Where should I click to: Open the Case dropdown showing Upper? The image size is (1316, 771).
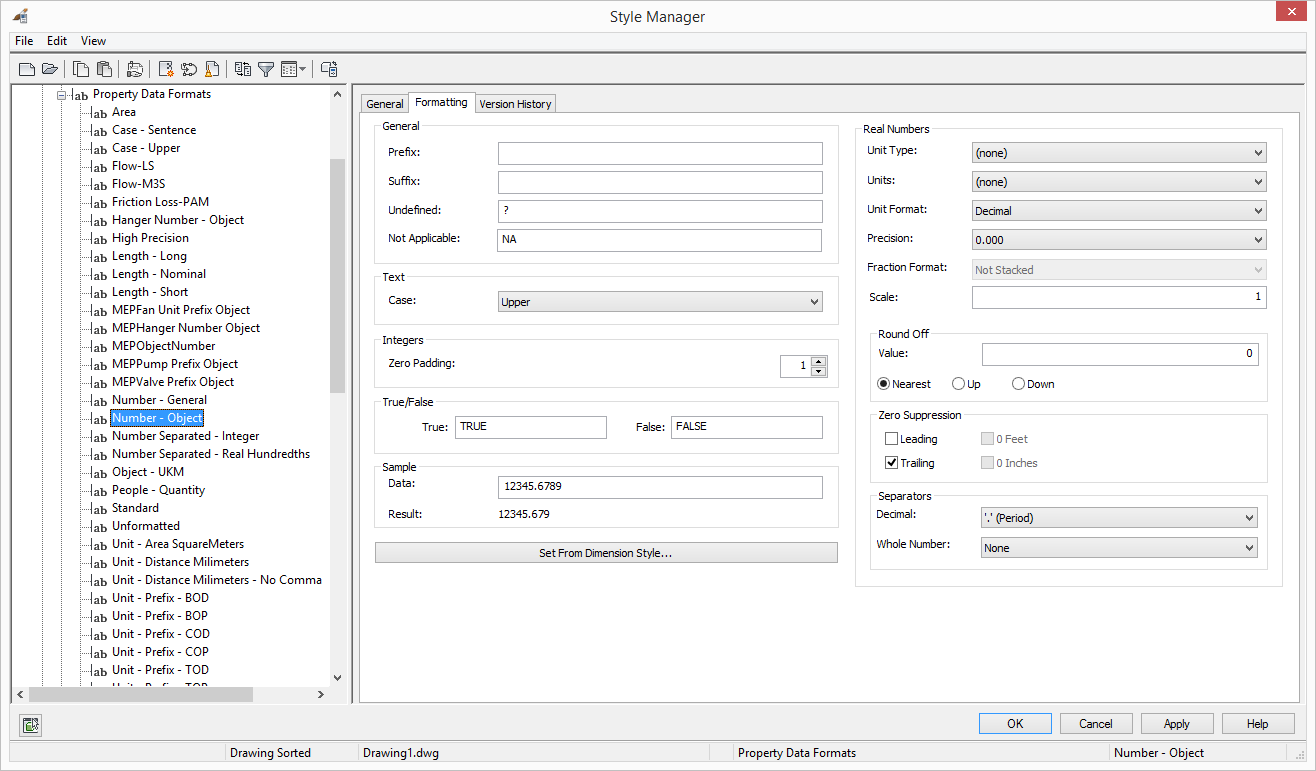click(x=660, y=302)
